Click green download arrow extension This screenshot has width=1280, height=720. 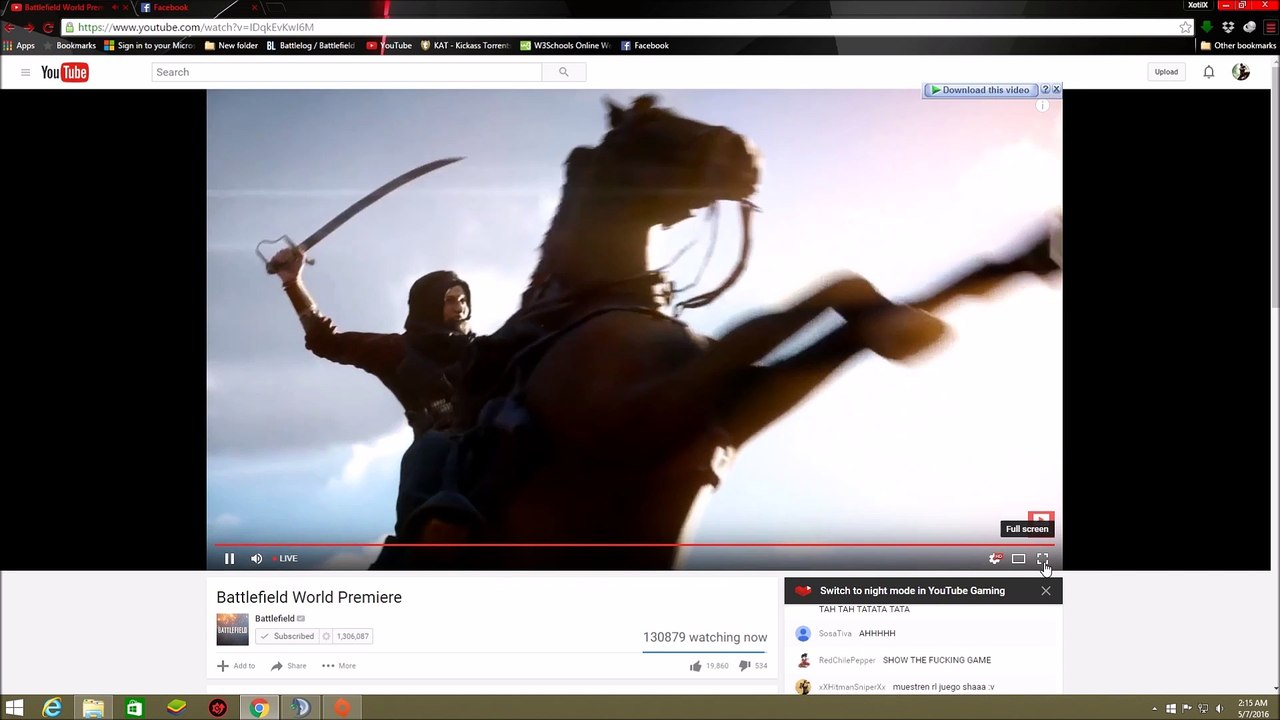pyautogui.click(x=1207, y=27)
